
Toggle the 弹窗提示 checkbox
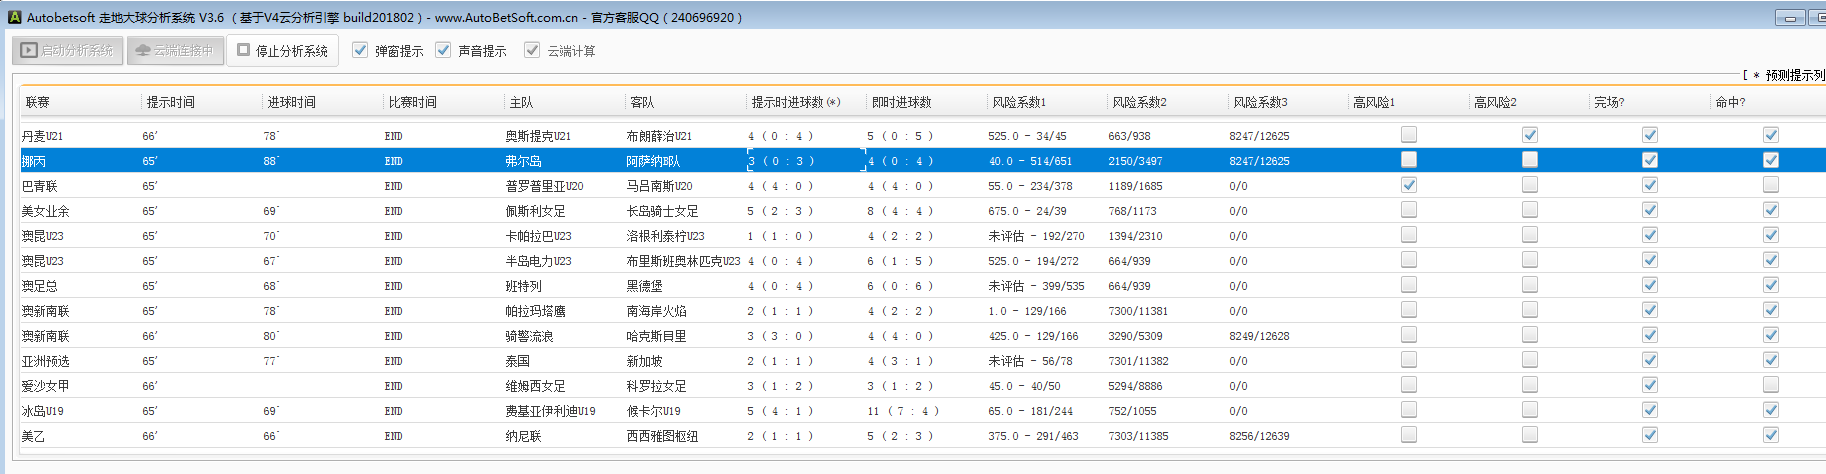360,50
